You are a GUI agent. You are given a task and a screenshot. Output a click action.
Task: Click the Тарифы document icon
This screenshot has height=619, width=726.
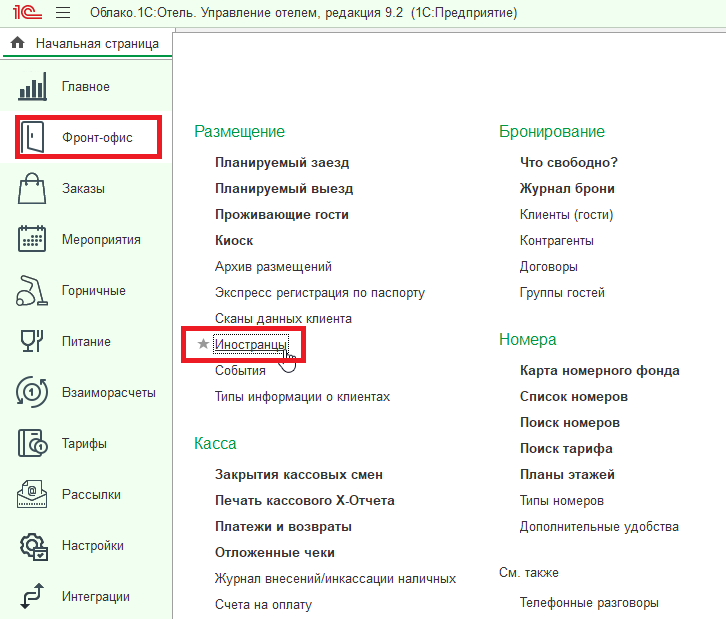[x=32, y=443]
